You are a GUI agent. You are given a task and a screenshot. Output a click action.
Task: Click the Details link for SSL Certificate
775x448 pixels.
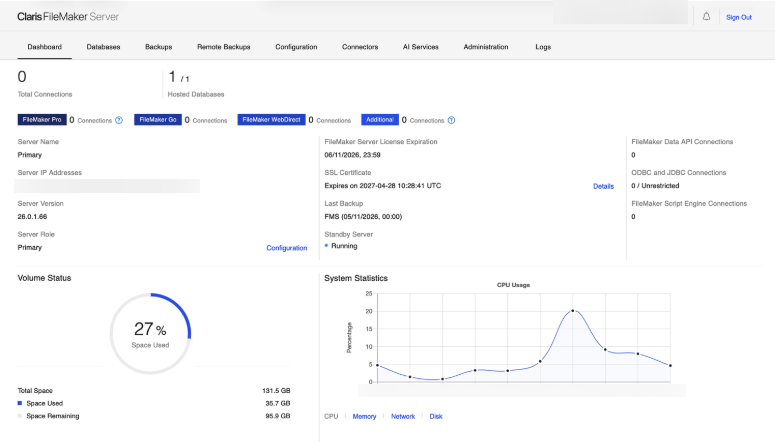coord(603,186)
